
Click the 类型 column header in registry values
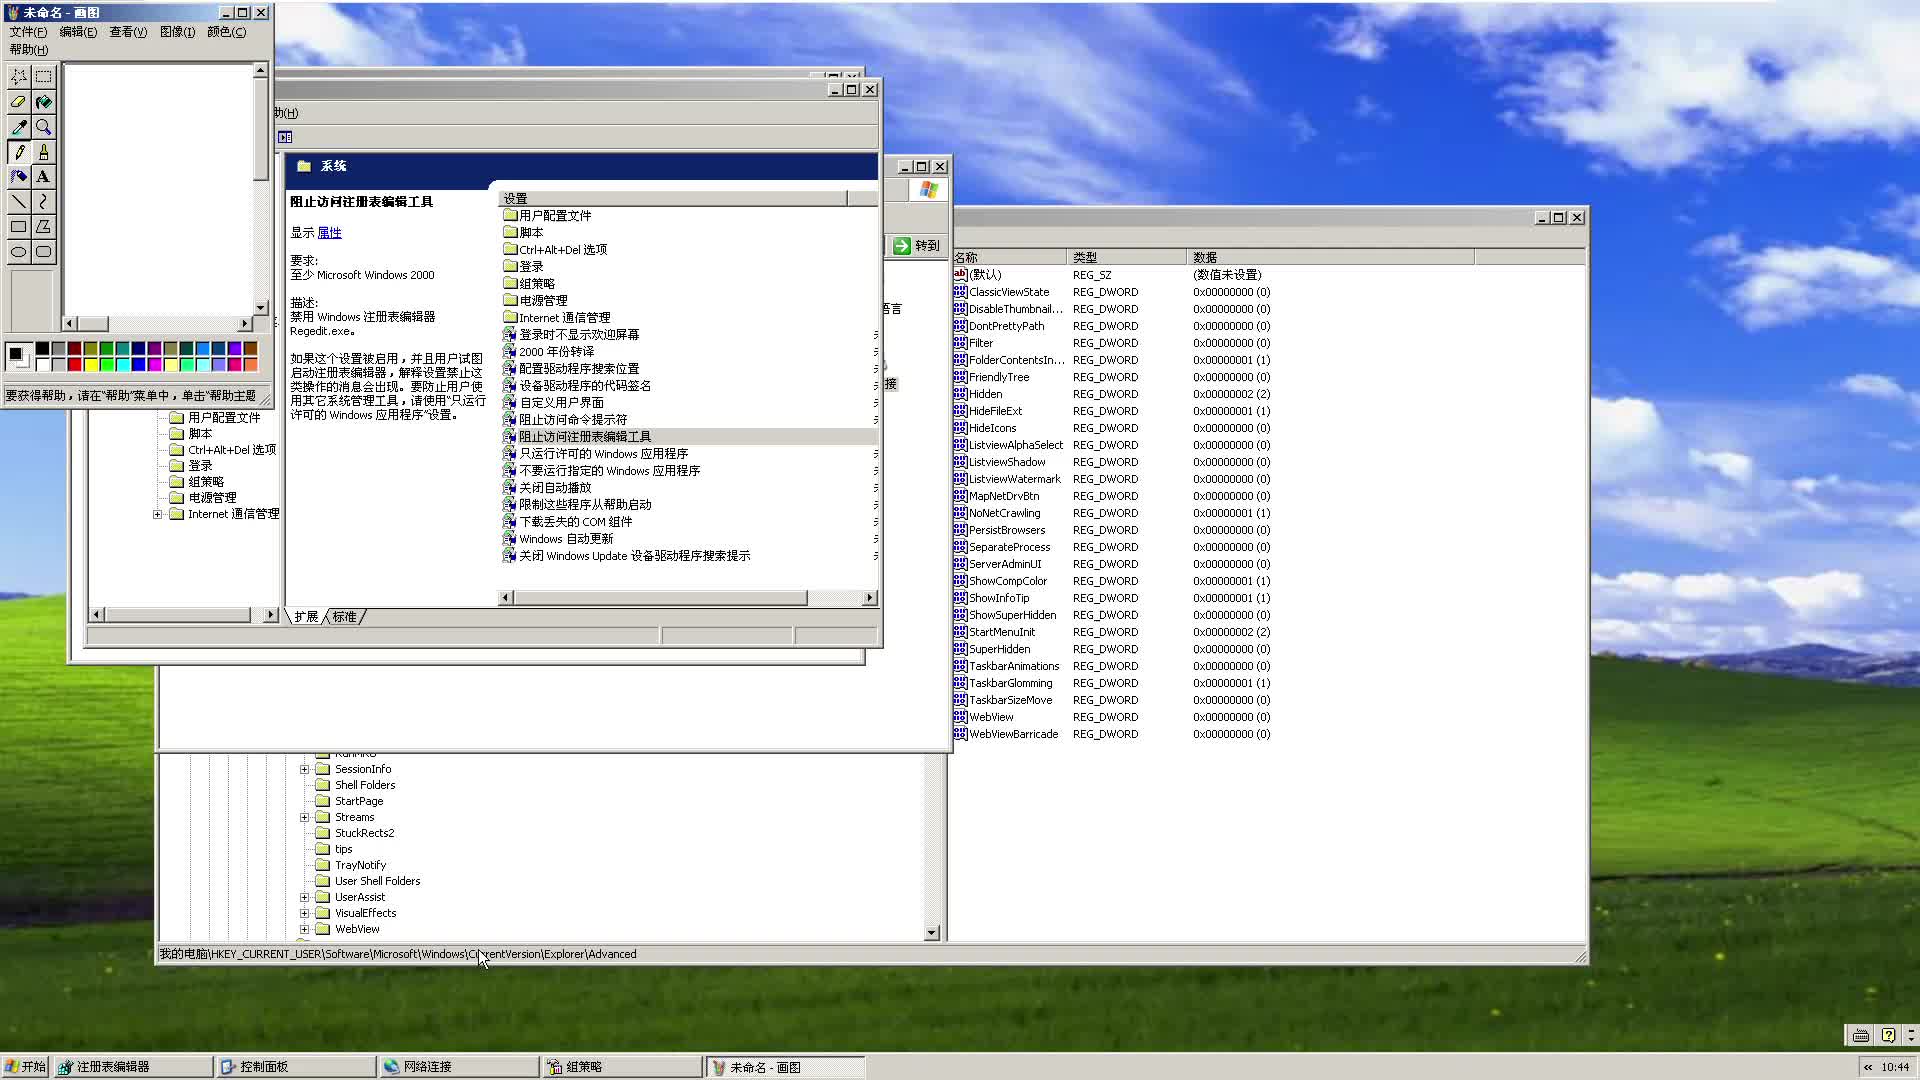(1126, 257)
